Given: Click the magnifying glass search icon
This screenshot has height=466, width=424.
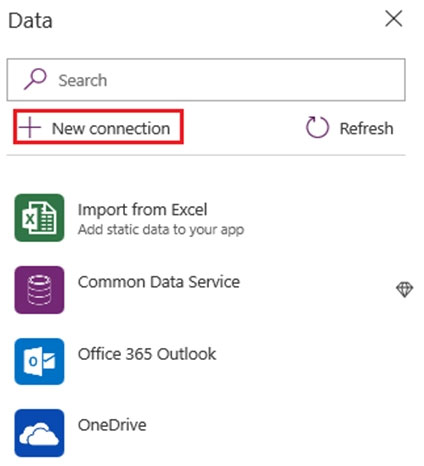Looking at the screenshot, I should (35, 79).
